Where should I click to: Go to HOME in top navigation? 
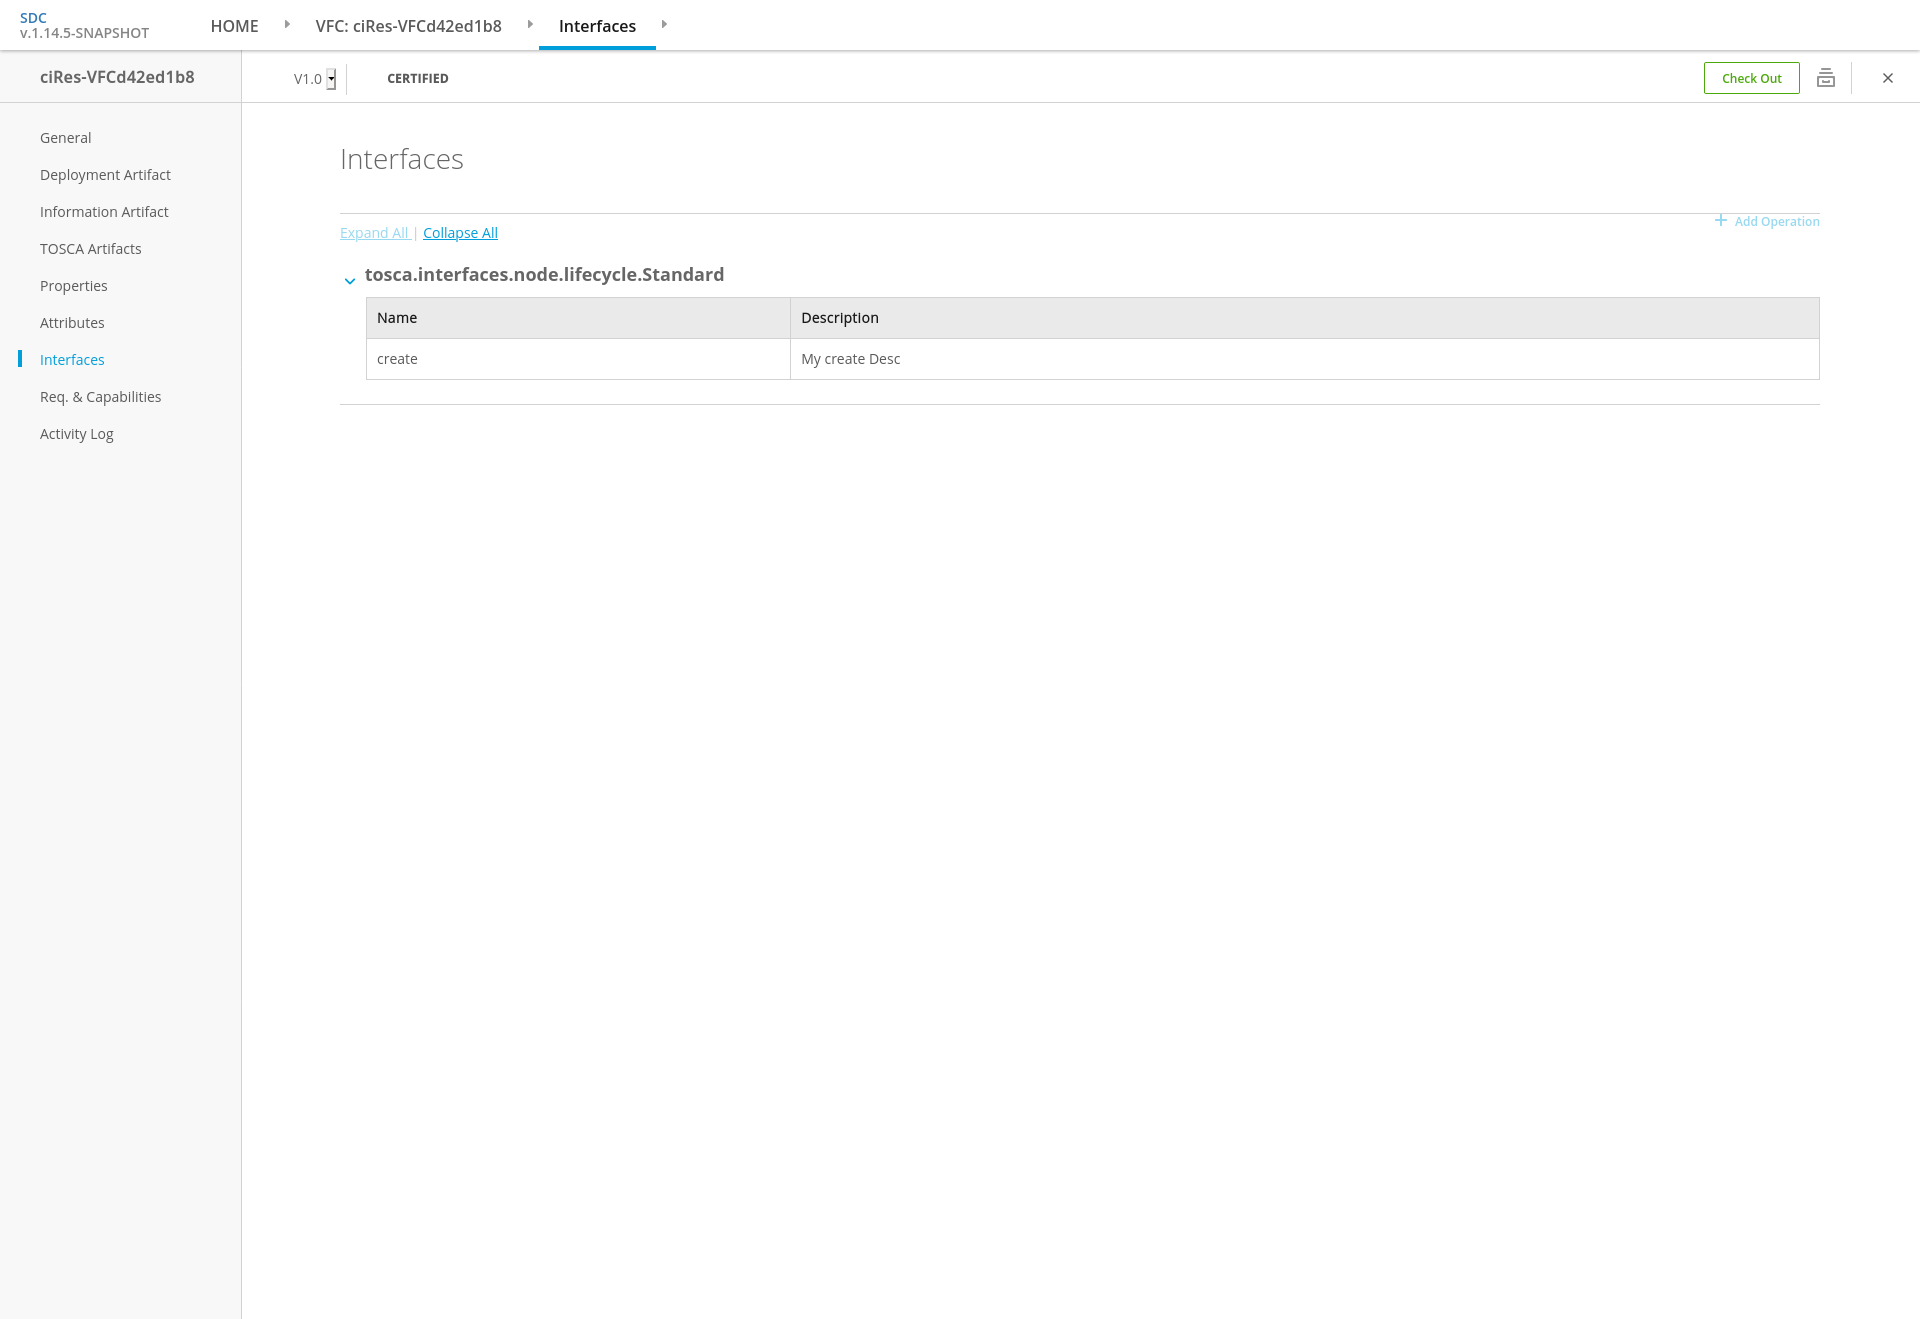234,26
